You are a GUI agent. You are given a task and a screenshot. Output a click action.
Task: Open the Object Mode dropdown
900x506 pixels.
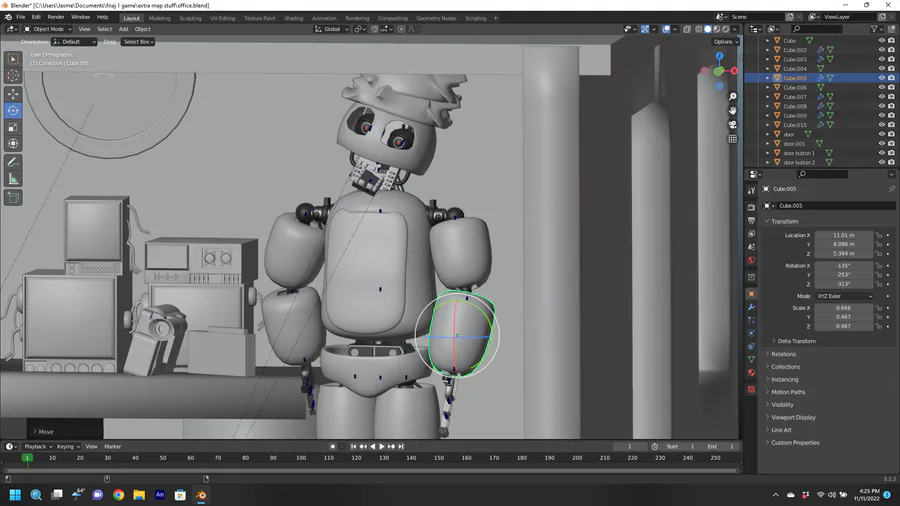pyautogui.click(x=48, y=29)
